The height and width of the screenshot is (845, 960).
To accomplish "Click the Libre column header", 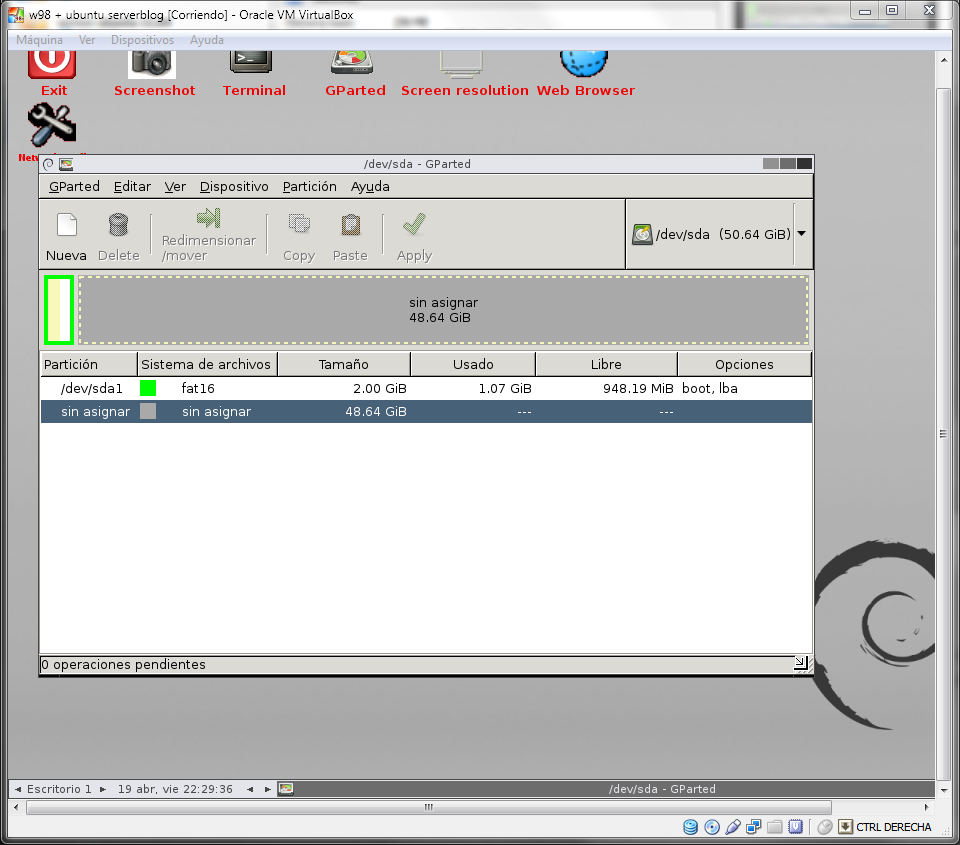I will coord(606,364).
